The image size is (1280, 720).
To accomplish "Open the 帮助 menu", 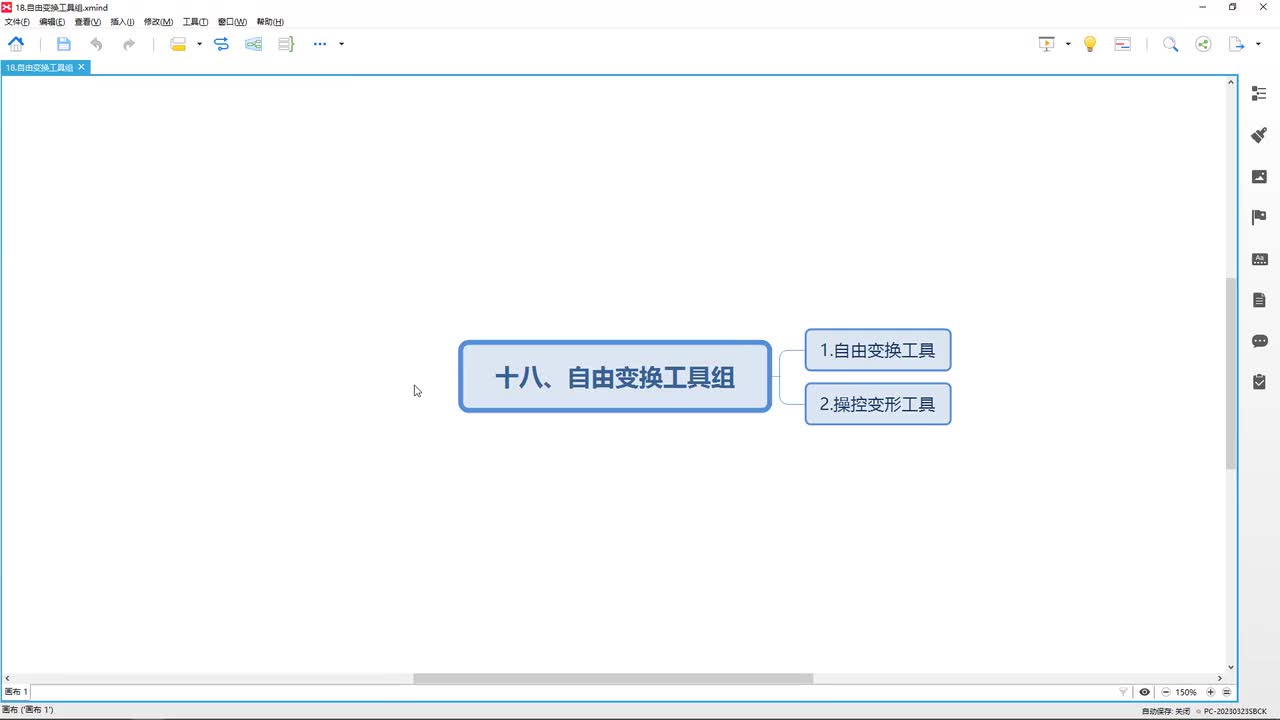I will [270, 22].
